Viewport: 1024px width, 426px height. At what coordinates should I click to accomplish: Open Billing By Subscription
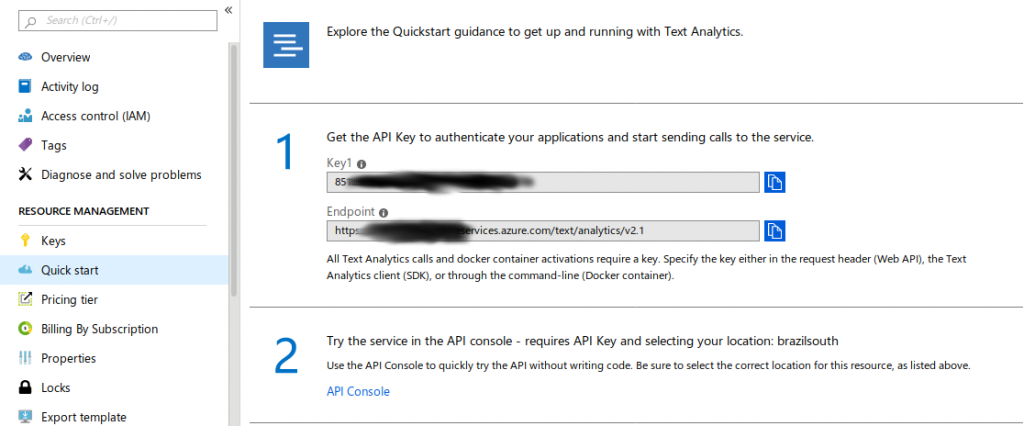[x=99, y=329]
